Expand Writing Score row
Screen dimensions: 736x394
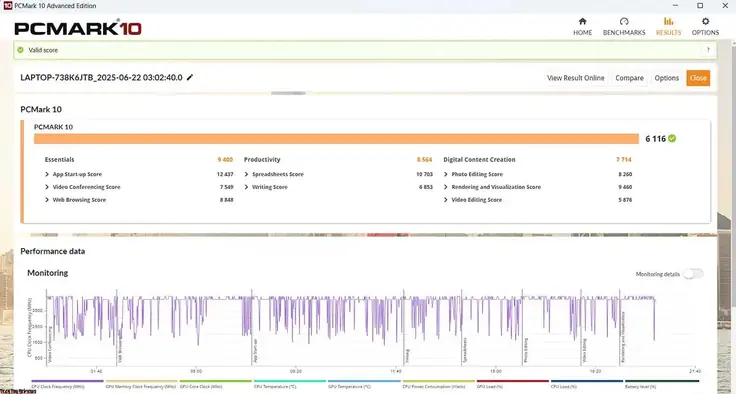(246, 187)
